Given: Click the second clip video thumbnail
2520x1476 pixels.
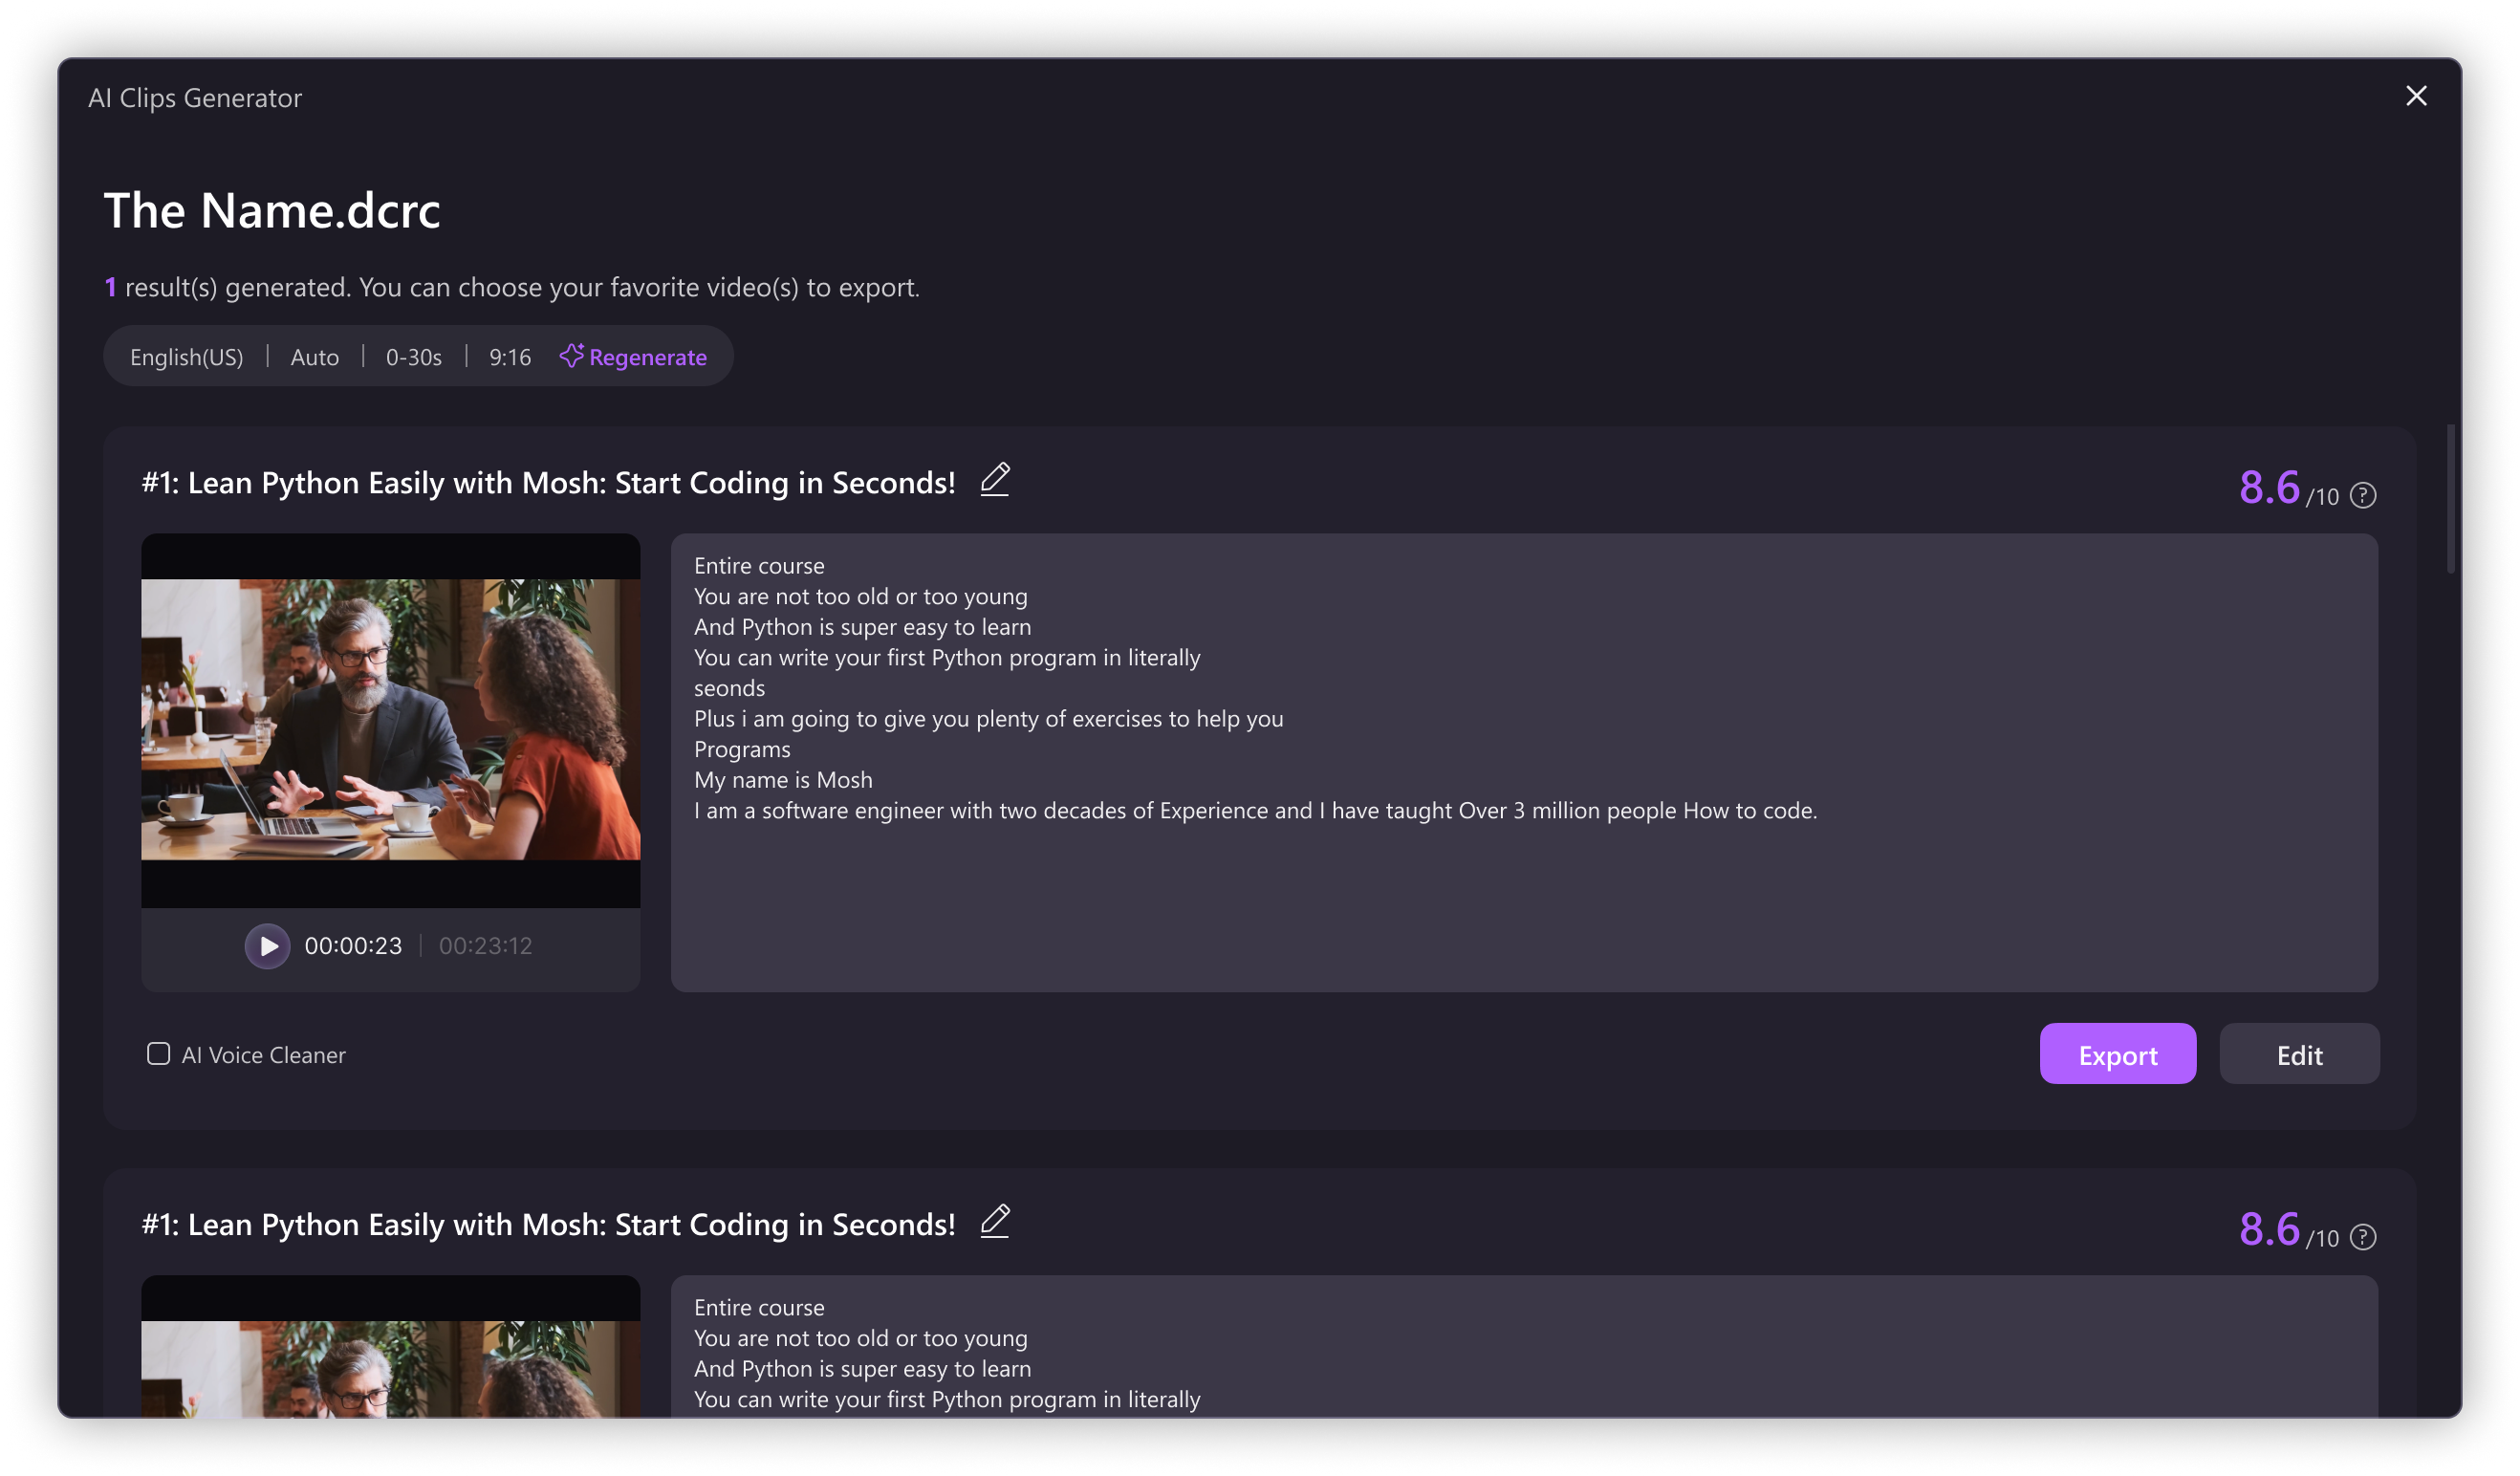Looking at the screenshot, I should 390,1347.
